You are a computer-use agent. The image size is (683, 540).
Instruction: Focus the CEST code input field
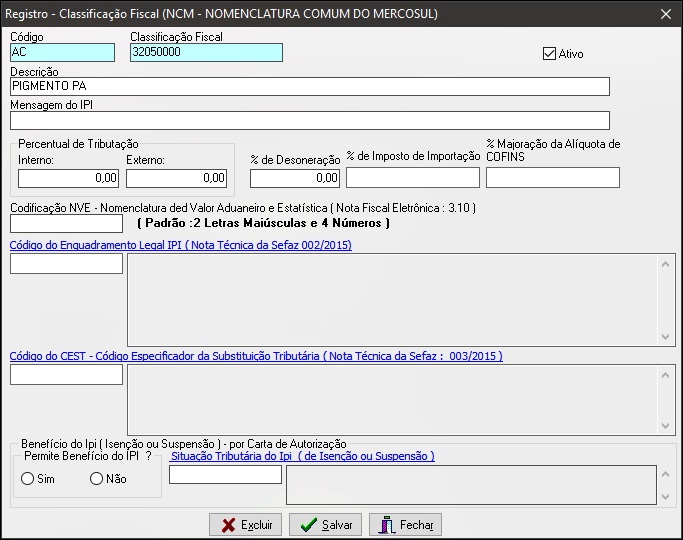coord(66,375)
